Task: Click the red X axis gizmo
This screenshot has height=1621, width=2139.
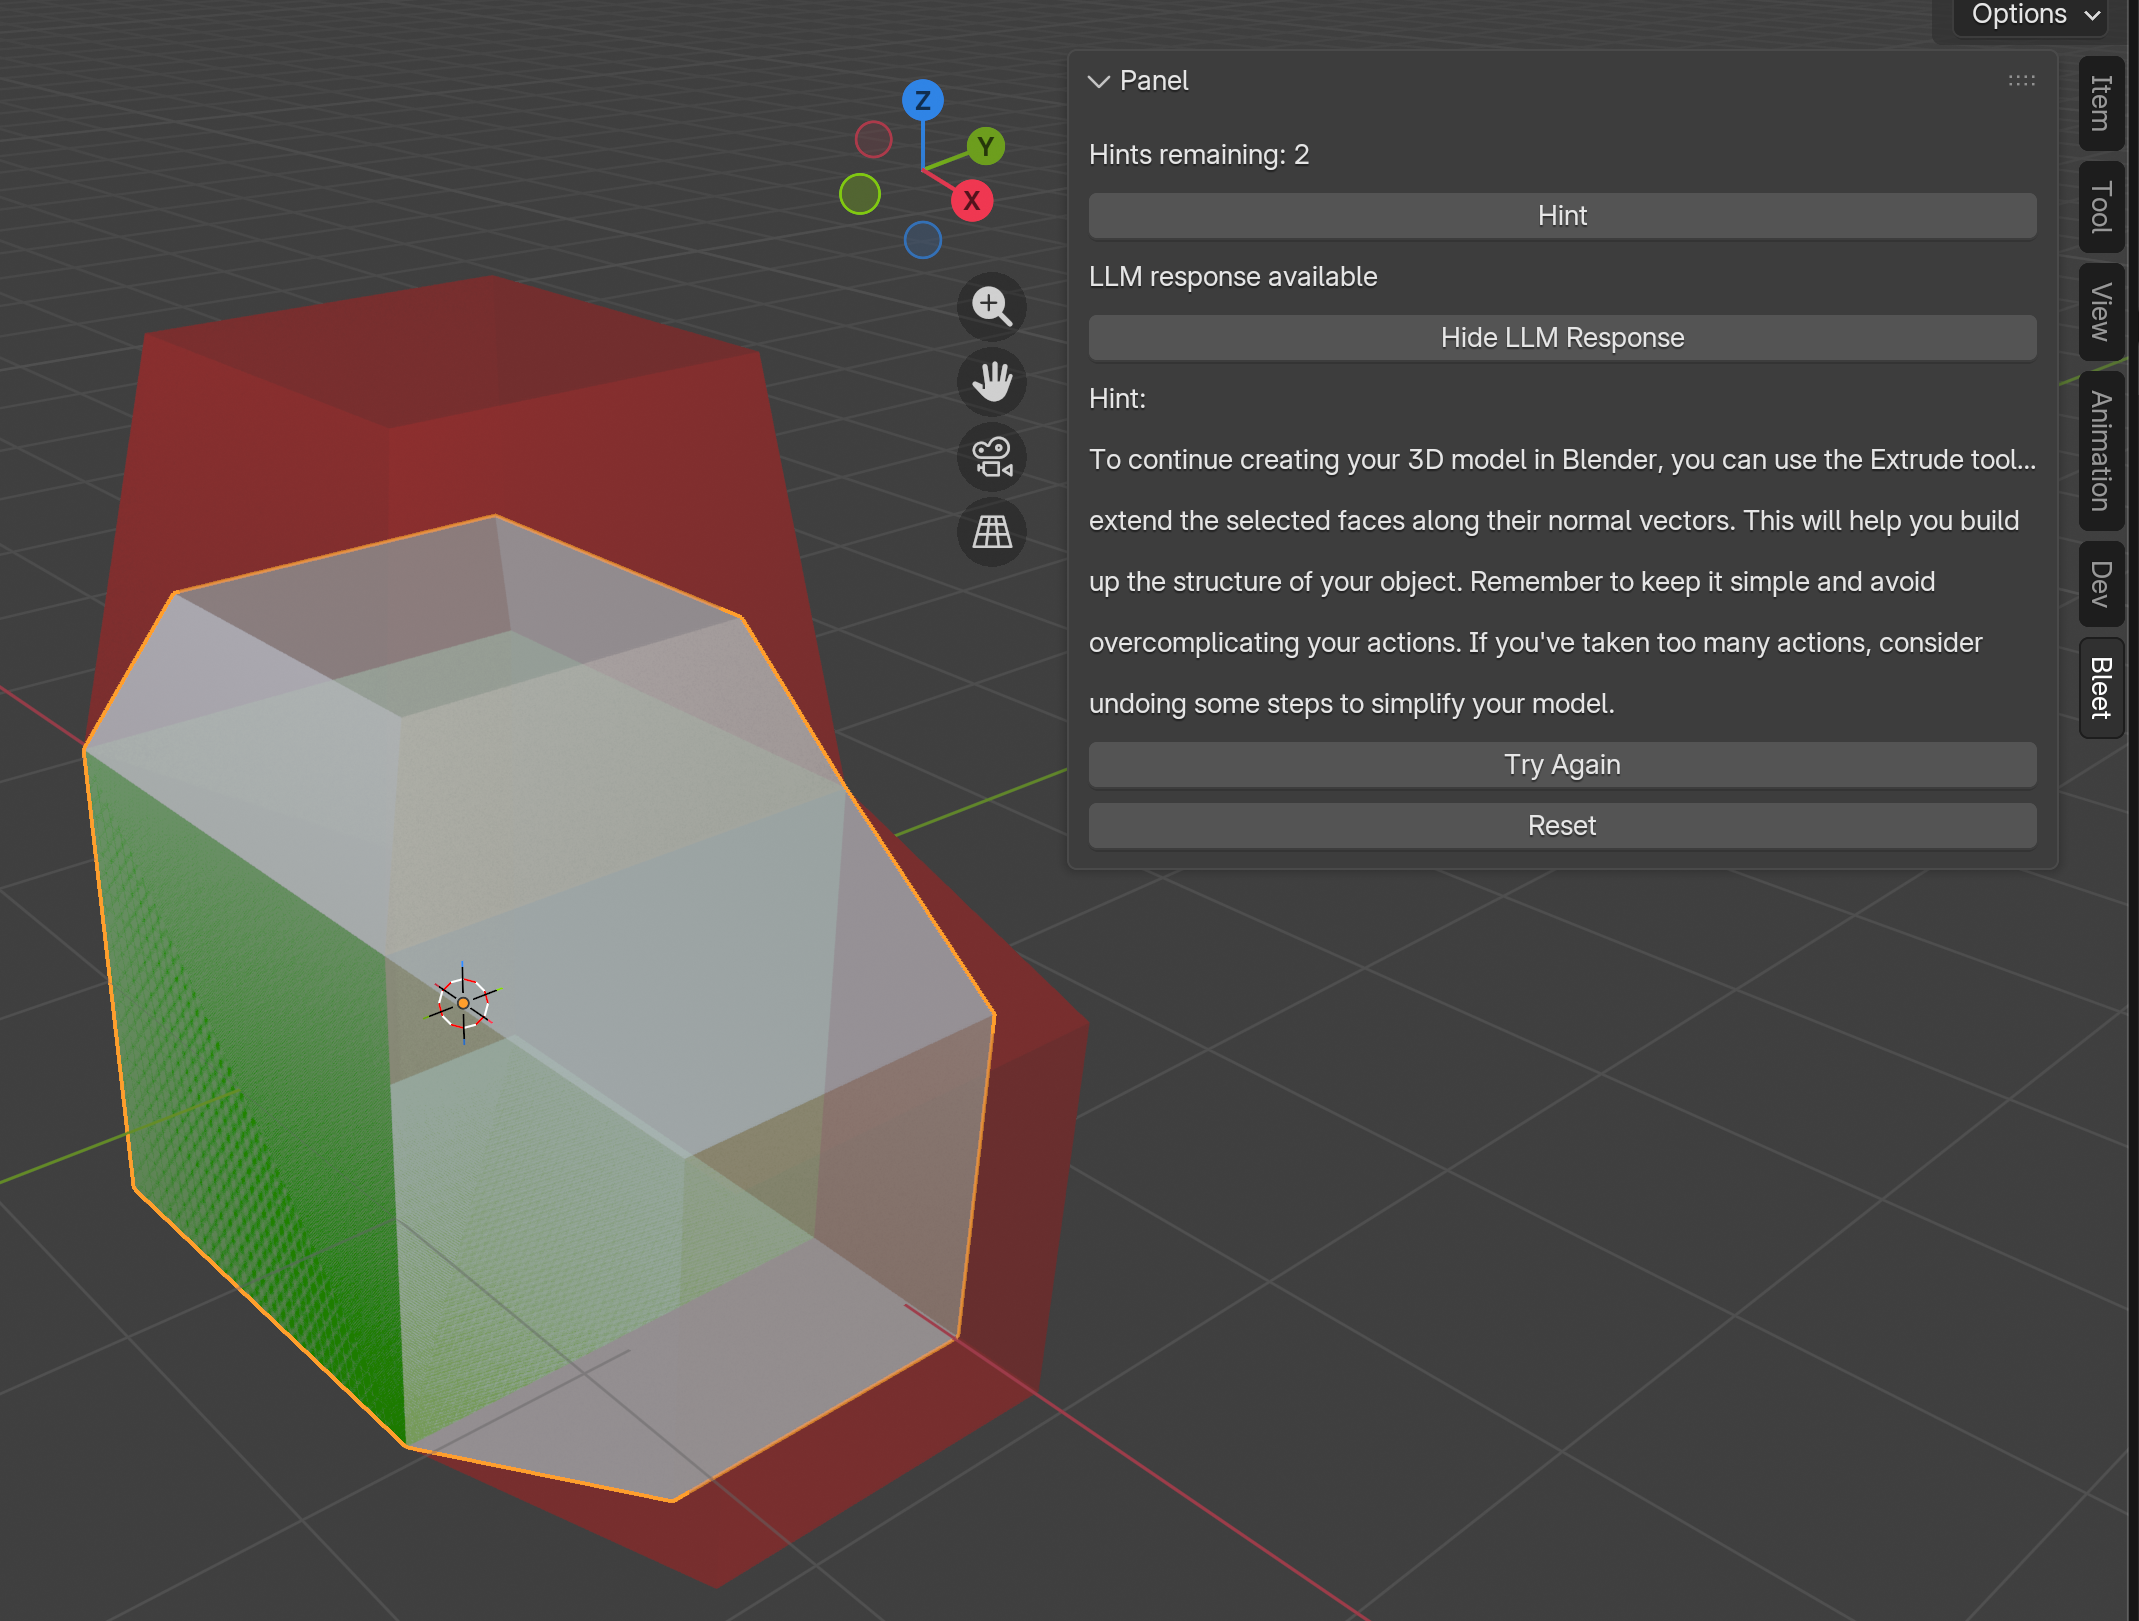Action: coord(971,201)
